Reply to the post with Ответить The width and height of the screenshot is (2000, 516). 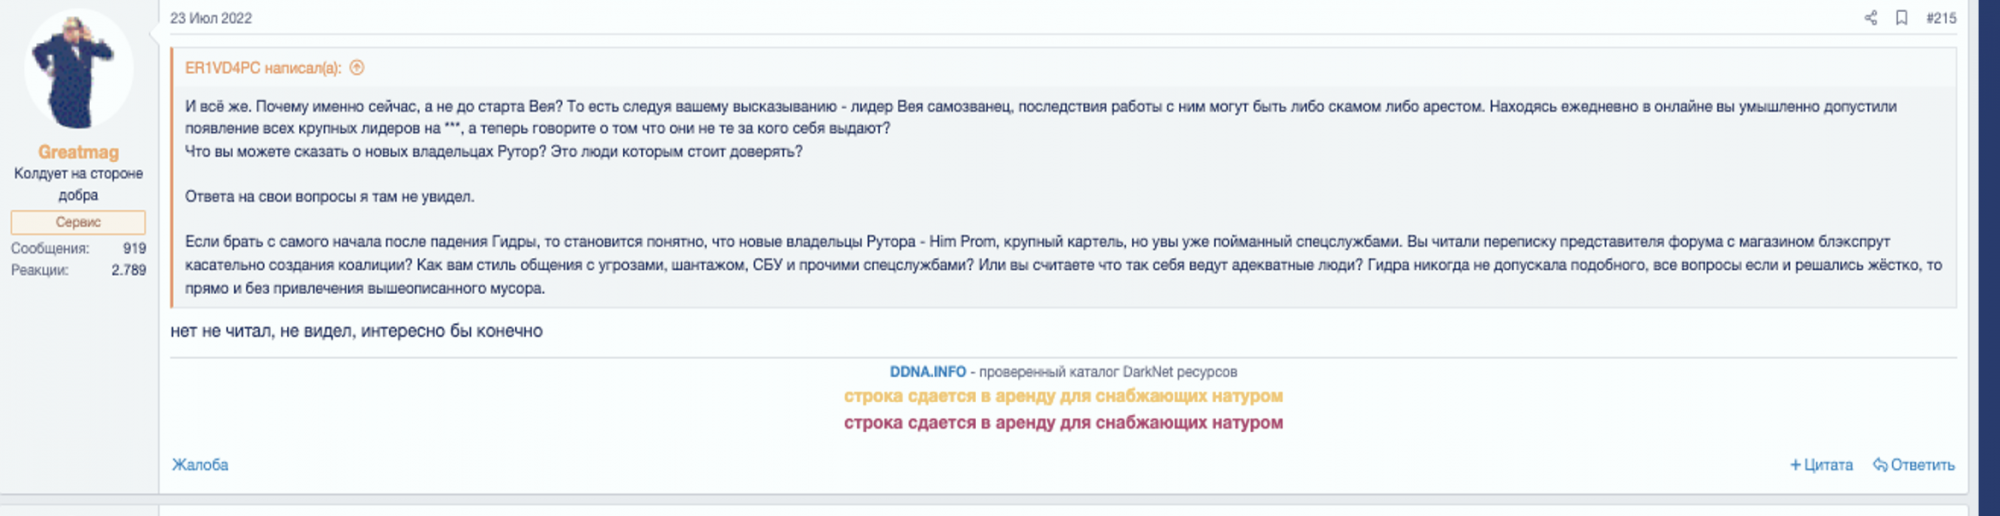pyautogui.click(x=1914, y=465)
